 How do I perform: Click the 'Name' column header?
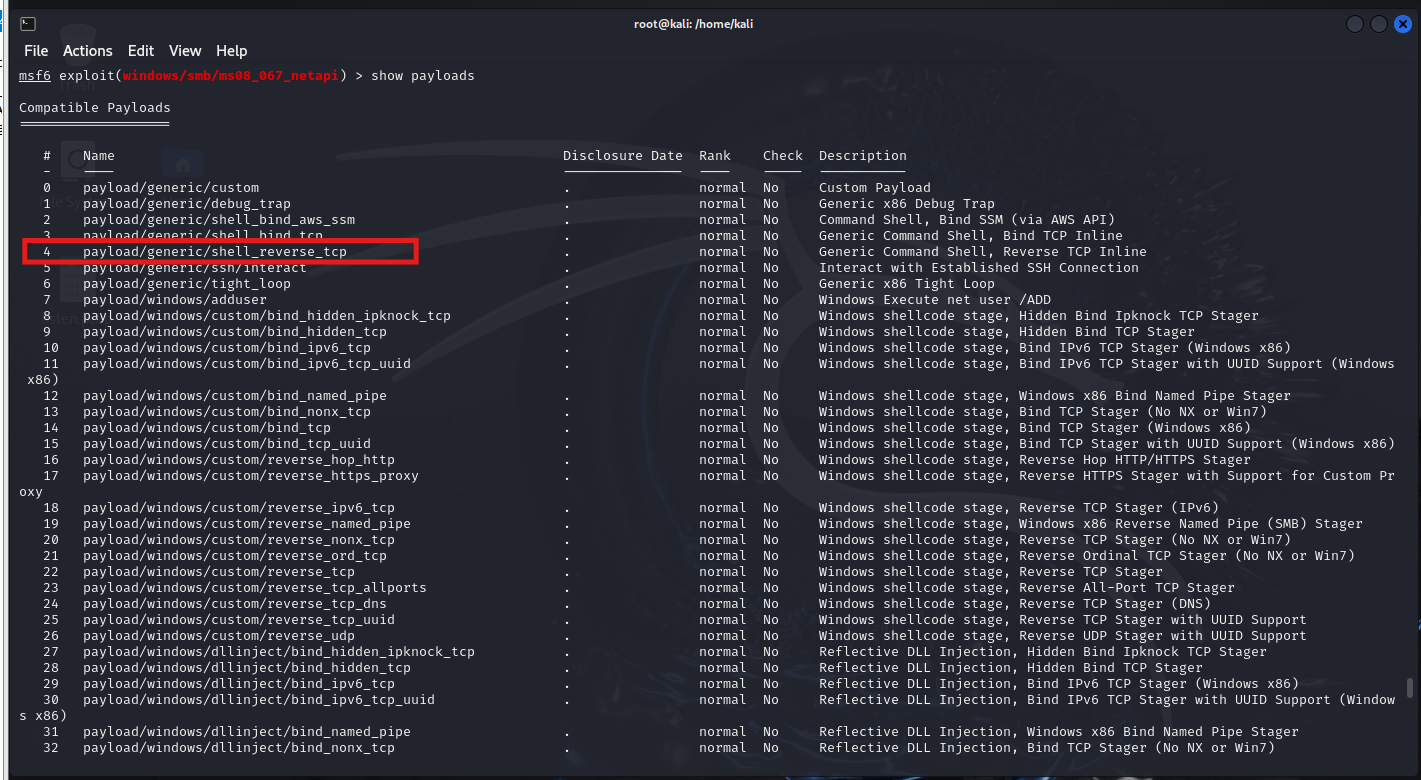(99, 156)
